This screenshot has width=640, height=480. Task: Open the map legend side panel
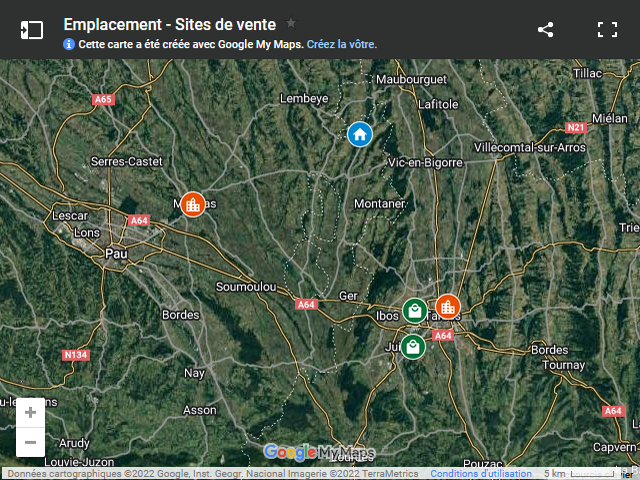32,30
